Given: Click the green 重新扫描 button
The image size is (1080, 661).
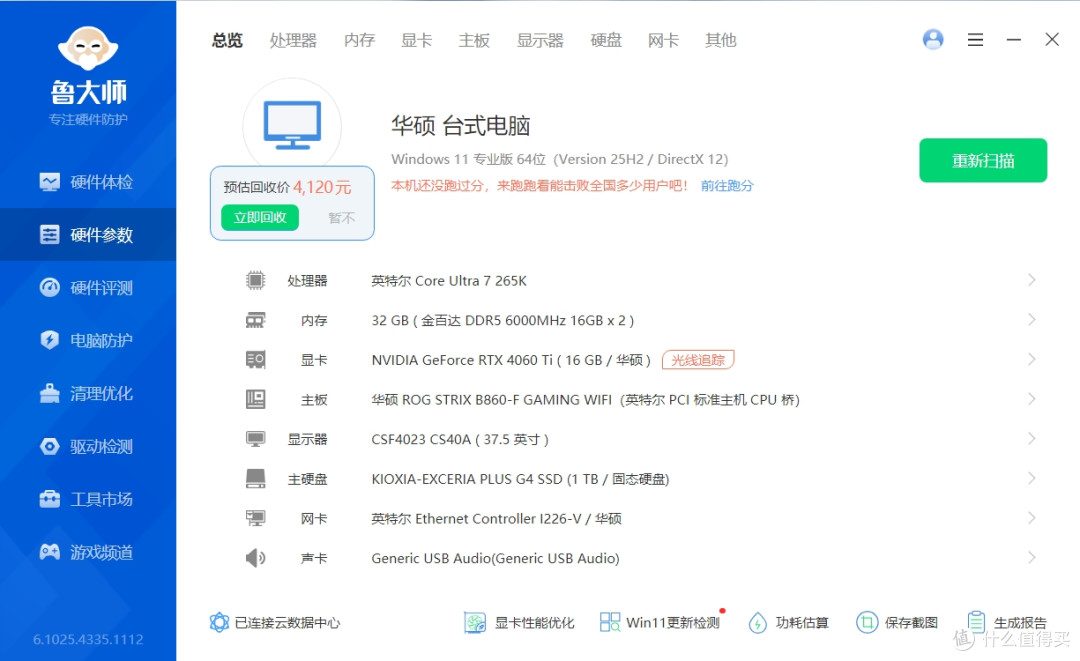Looking at the screenshot, I should 983,160.
